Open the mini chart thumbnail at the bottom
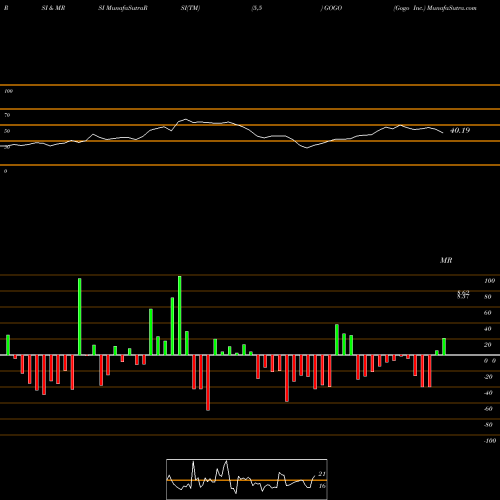This screenshot has height=500, width=500. point(247,479)
